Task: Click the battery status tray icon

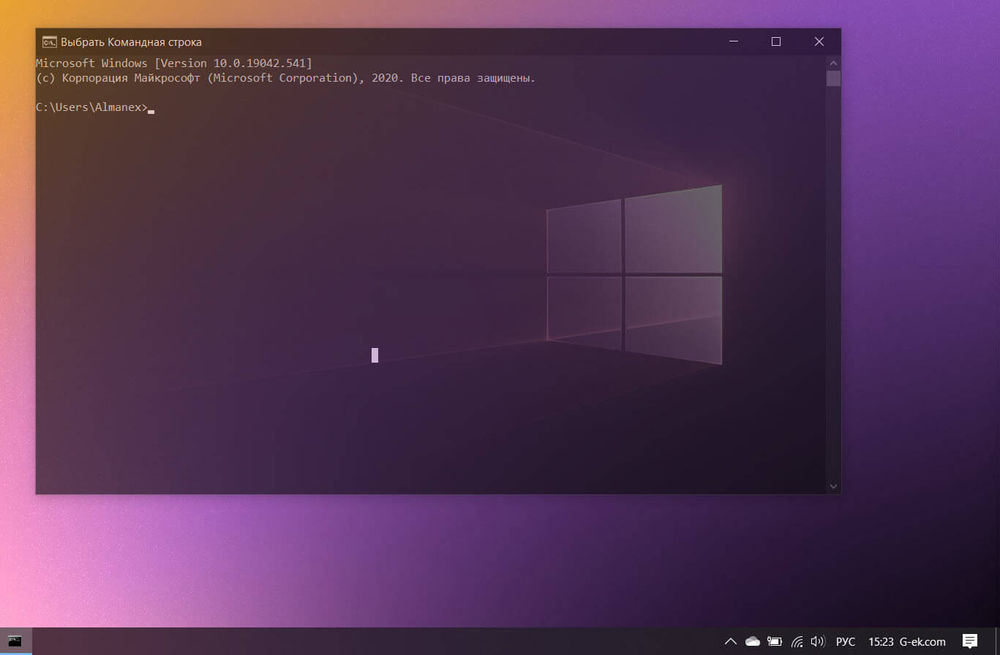Action: point(775,641)
